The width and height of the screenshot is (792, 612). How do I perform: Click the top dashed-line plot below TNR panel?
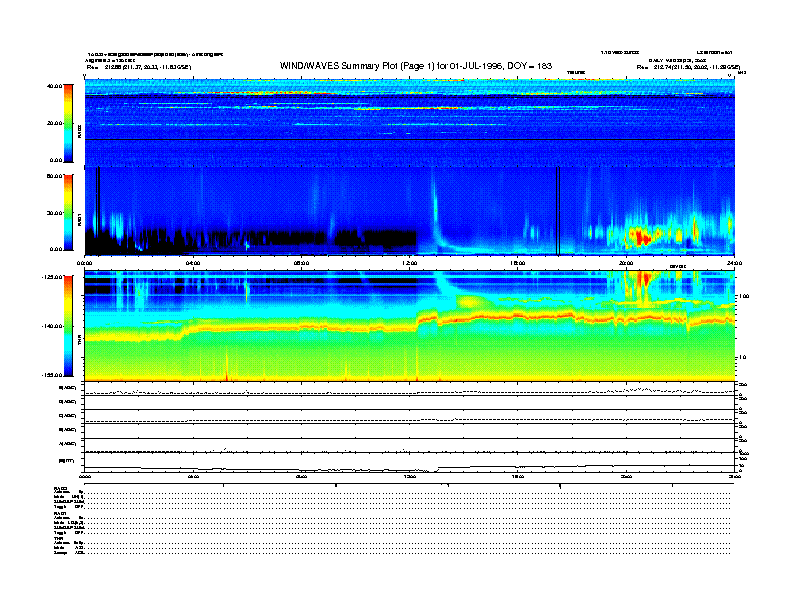coord(410,391)
